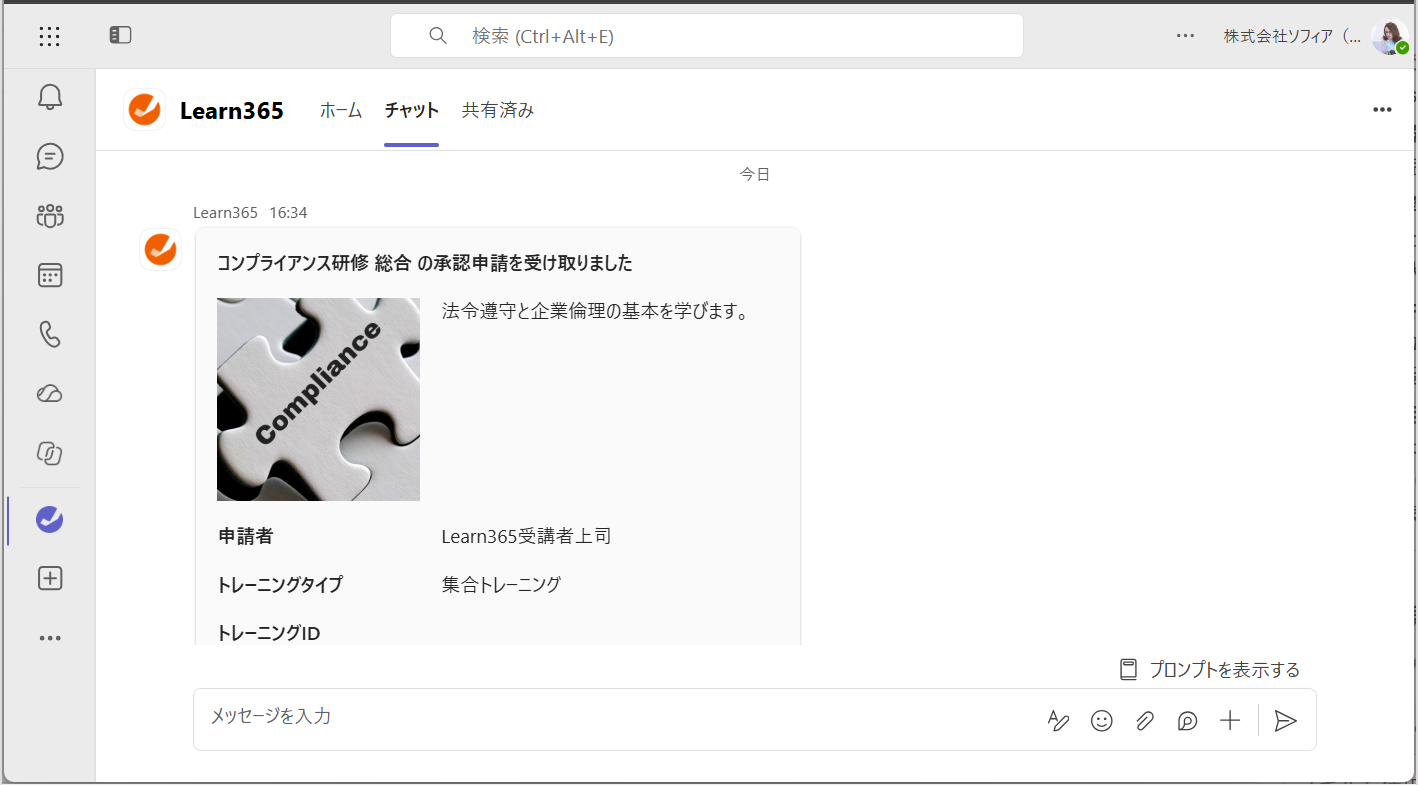Open the Activity bell icon
This screenshot has height=785, width=1418.
click(x=50, y=97)
